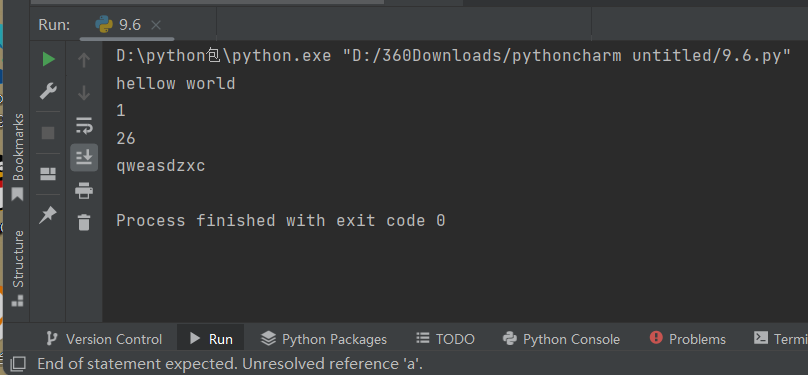Screen dimensions: 808x375
Task: Open the Python Console tab
Action: pos(561,339)
